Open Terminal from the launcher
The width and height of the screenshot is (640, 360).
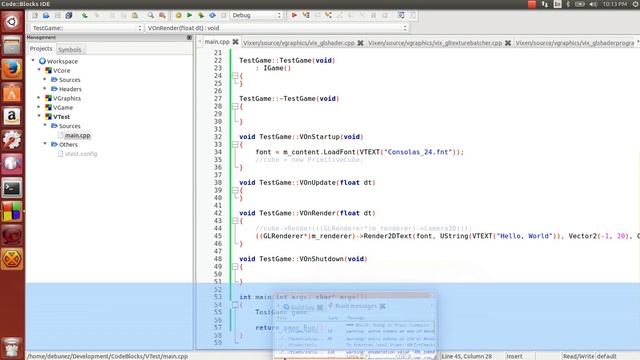coord(12,188)
